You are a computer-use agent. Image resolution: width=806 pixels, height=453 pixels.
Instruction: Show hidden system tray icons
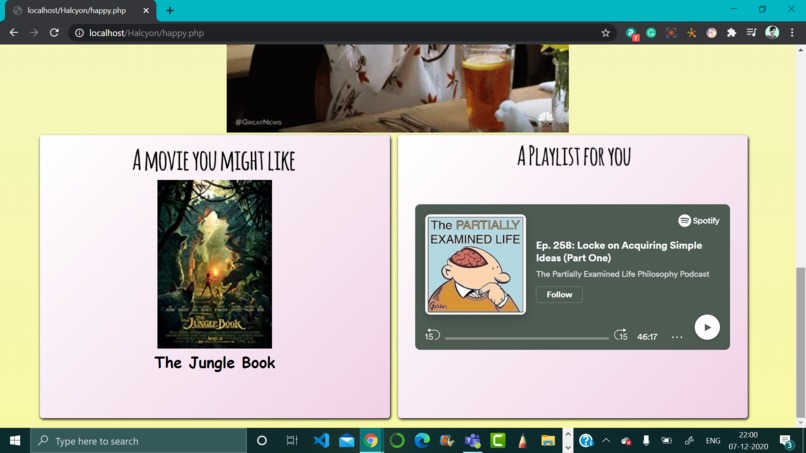click(x=606, y=441)
